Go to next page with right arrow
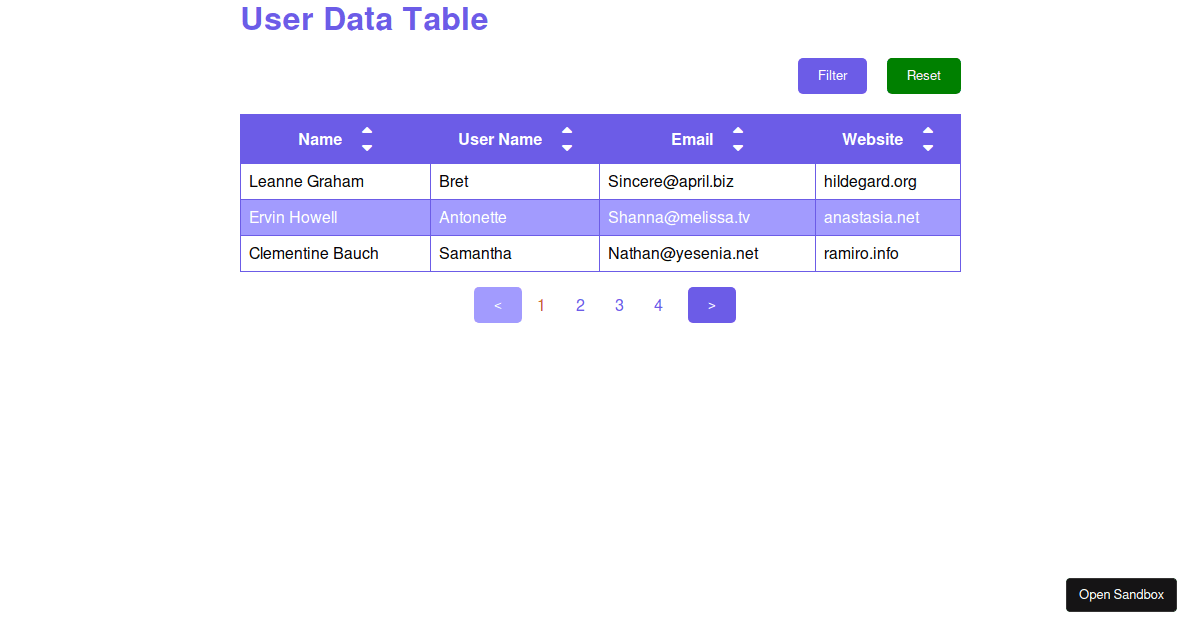1200x630 pixels. [x=711, y=304]
